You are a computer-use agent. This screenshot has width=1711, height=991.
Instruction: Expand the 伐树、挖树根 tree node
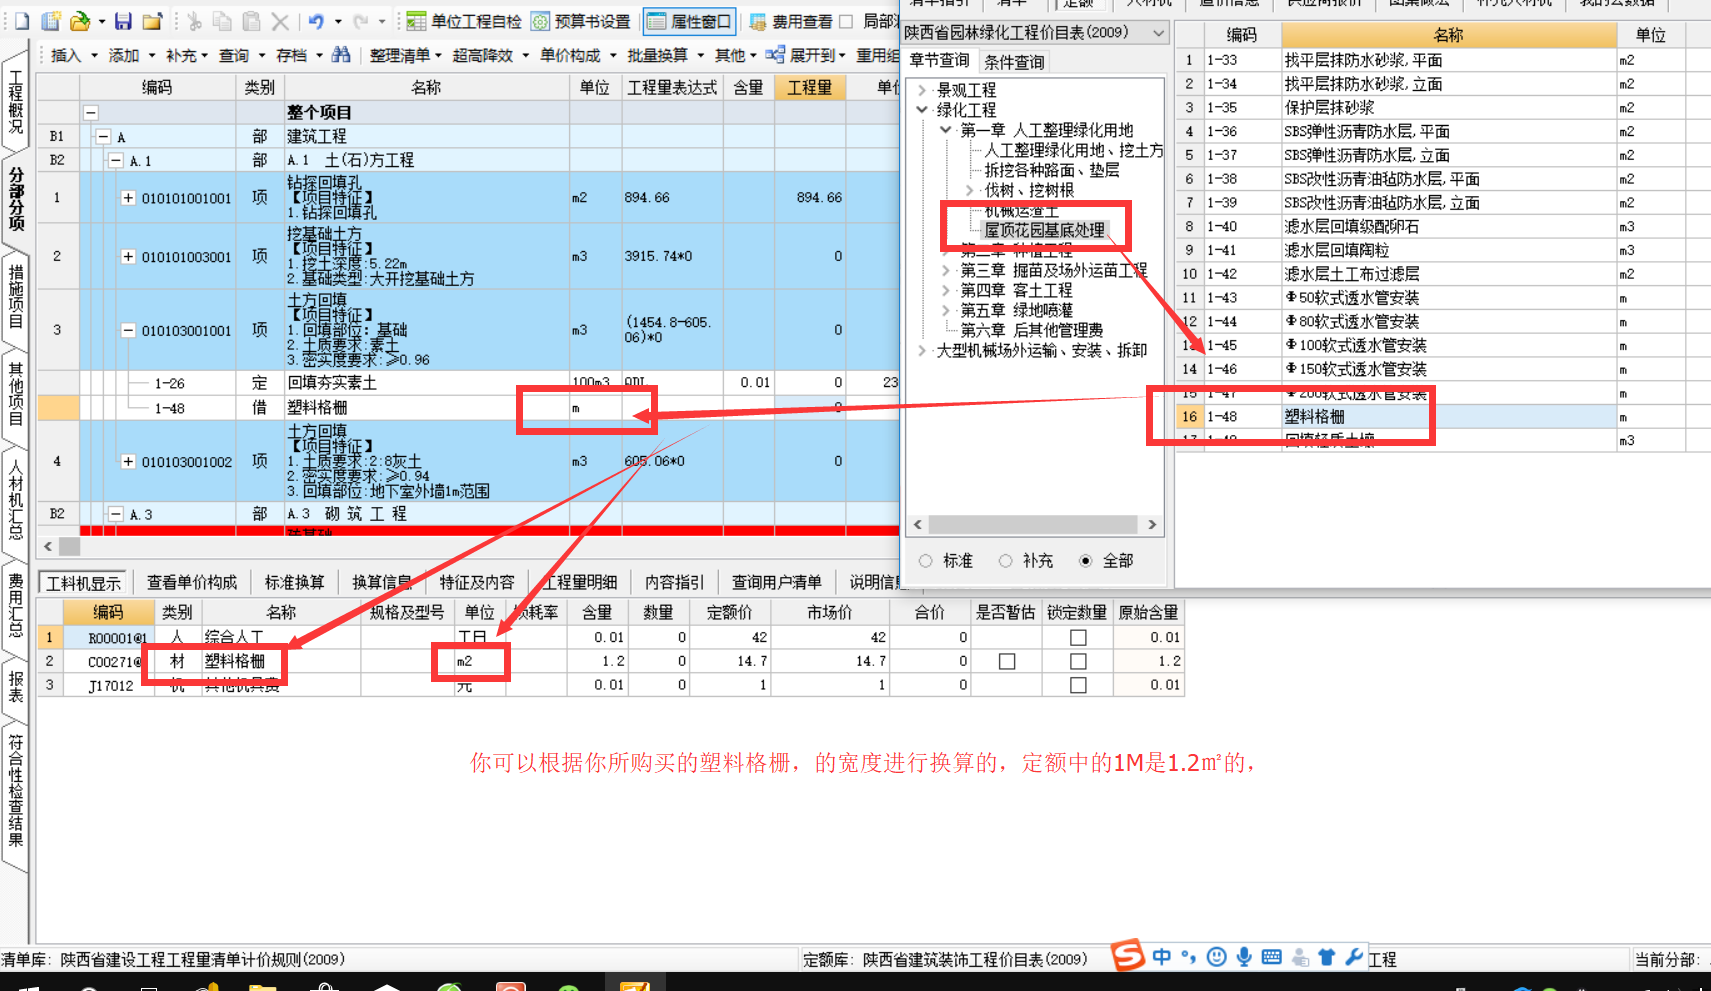tap(970, 190)
